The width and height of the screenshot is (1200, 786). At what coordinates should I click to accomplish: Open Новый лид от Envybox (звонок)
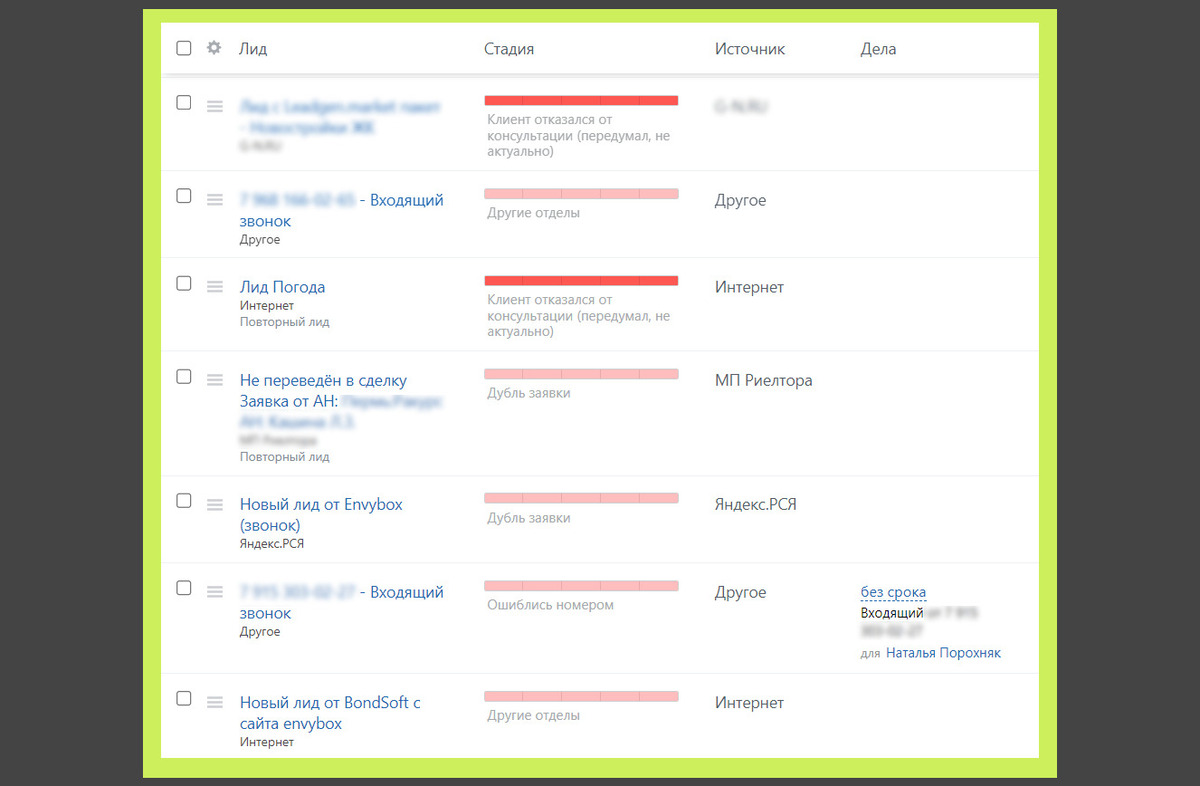321,514
